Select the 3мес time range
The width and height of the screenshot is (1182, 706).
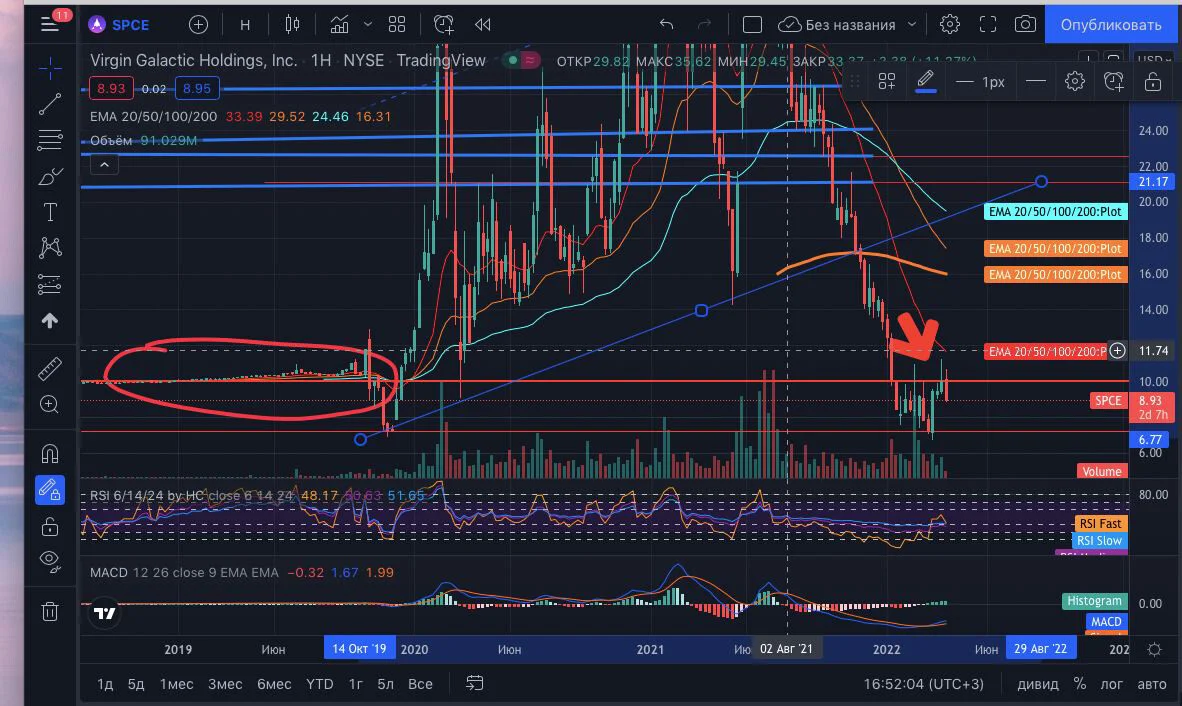[x=225, y=684]
